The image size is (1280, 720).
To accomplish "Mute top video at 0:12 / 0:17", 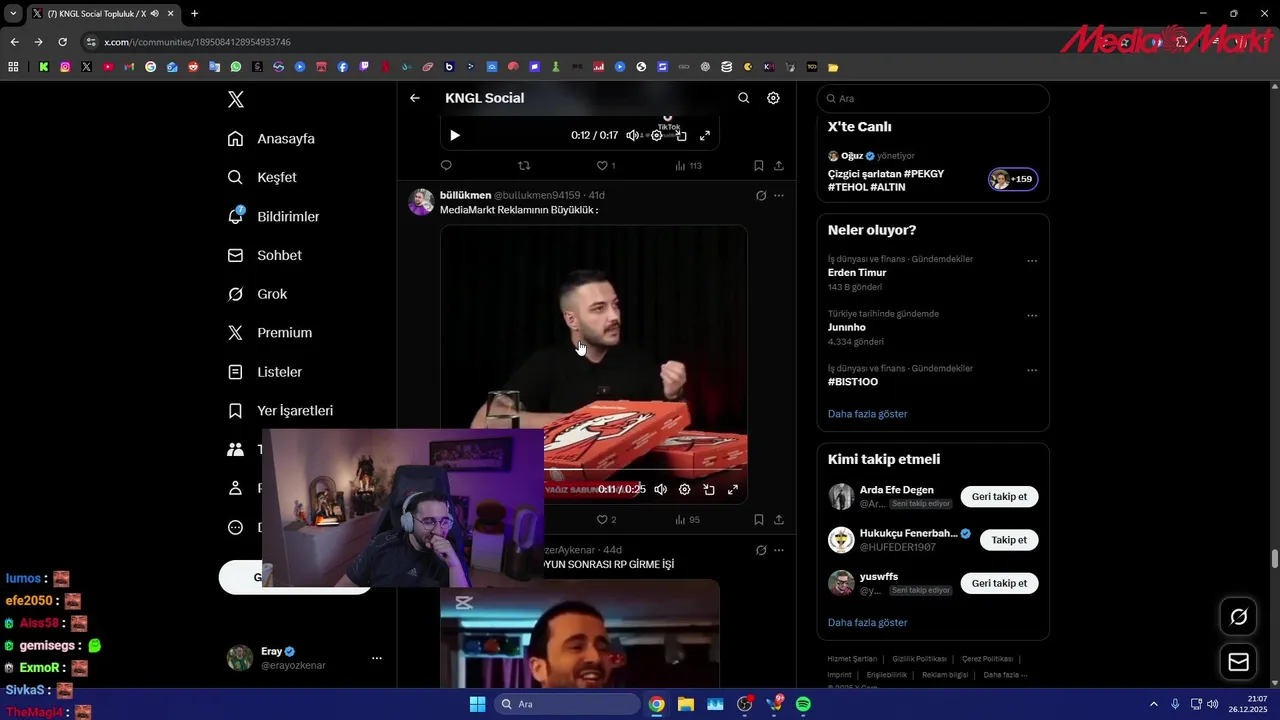I will (x=633, y=135).
